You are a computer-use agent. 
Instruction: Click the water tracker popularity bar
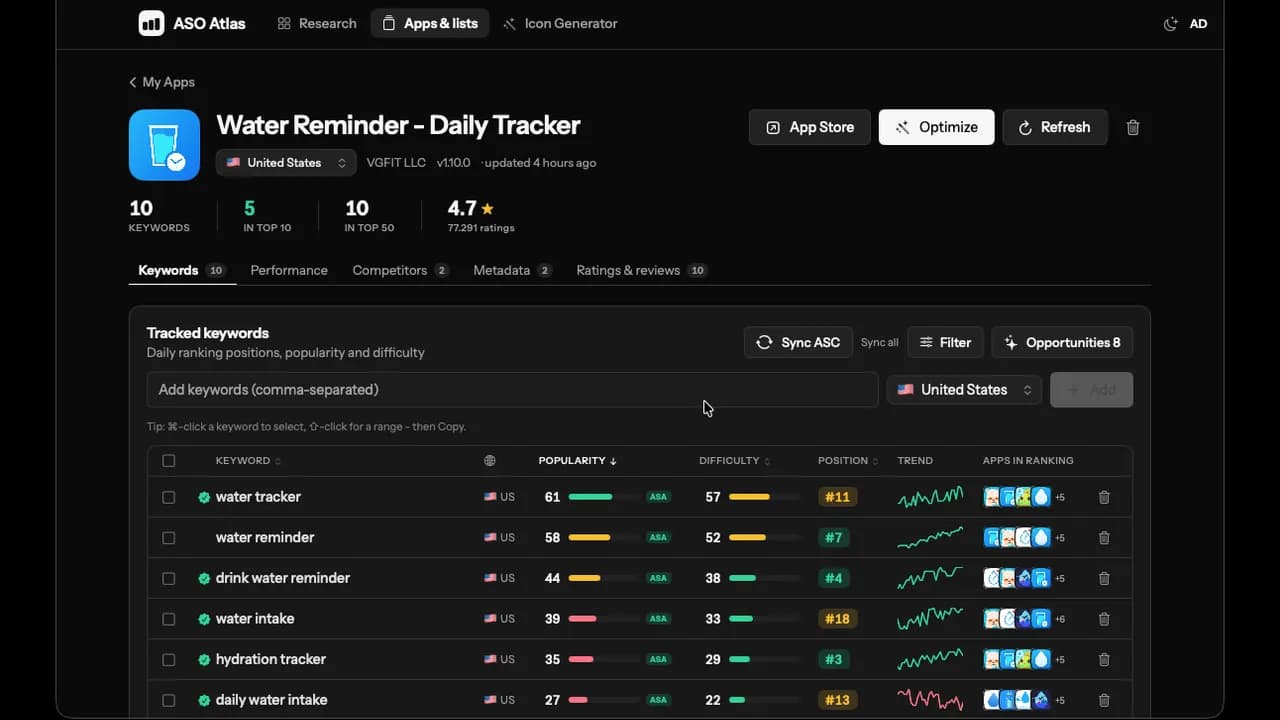[604, 497]
